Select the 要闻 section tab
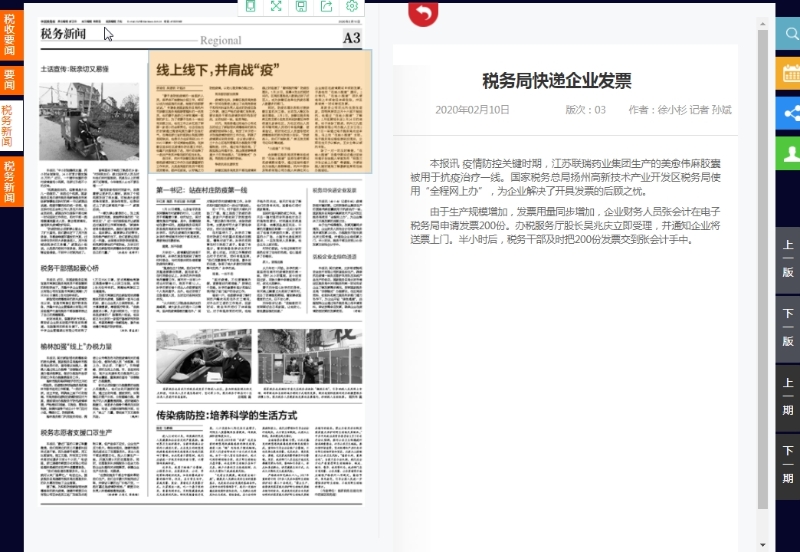Screen dimensions: 800x552 [x=9, y=80]
